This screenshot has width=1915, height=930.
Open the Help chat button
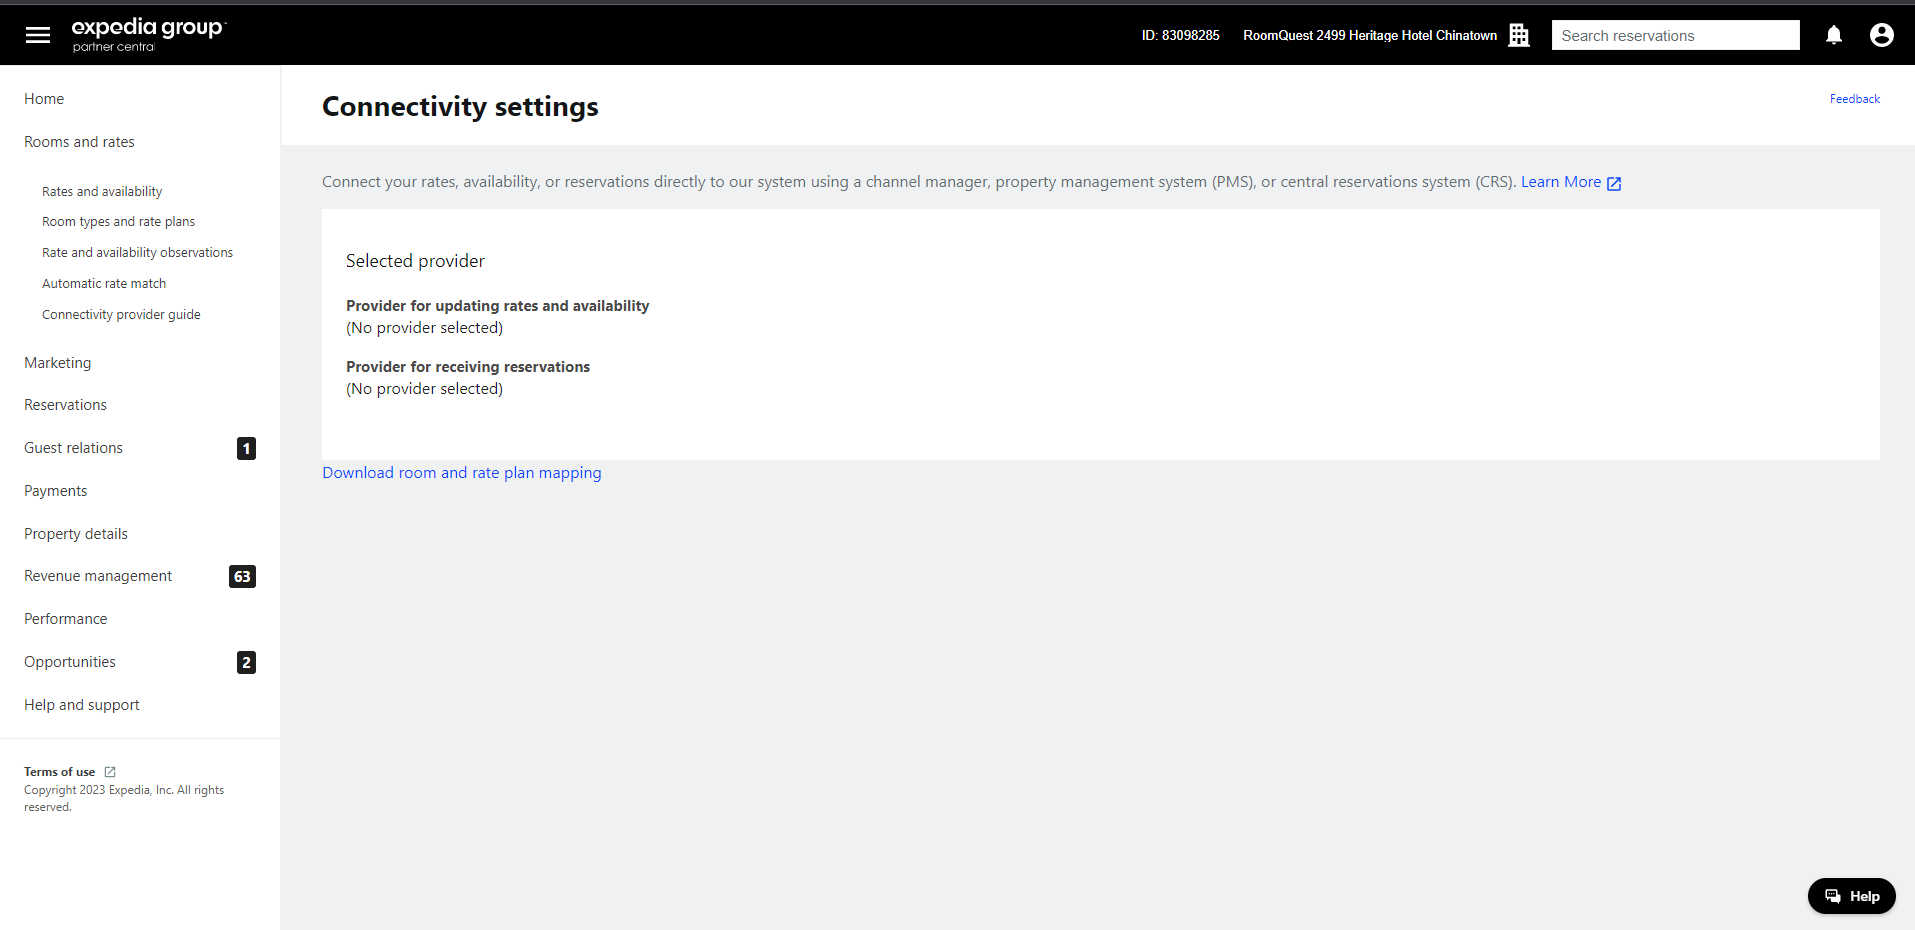point(1852,896)
